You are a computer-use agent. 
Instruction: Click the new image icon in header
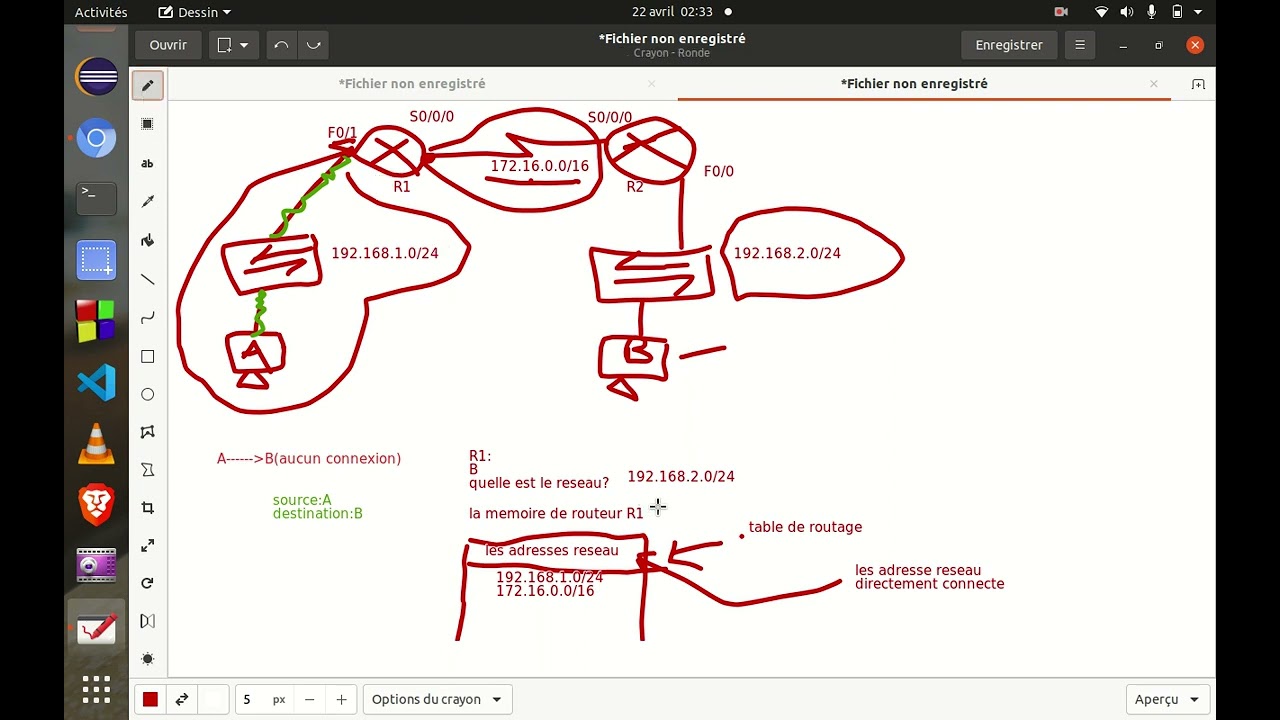point(224,45)
